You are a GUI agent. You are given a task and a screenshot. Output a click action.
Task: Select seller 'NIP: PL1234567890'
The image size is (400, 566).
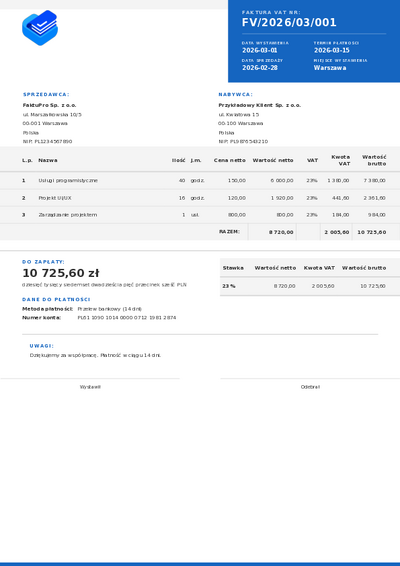47,142
